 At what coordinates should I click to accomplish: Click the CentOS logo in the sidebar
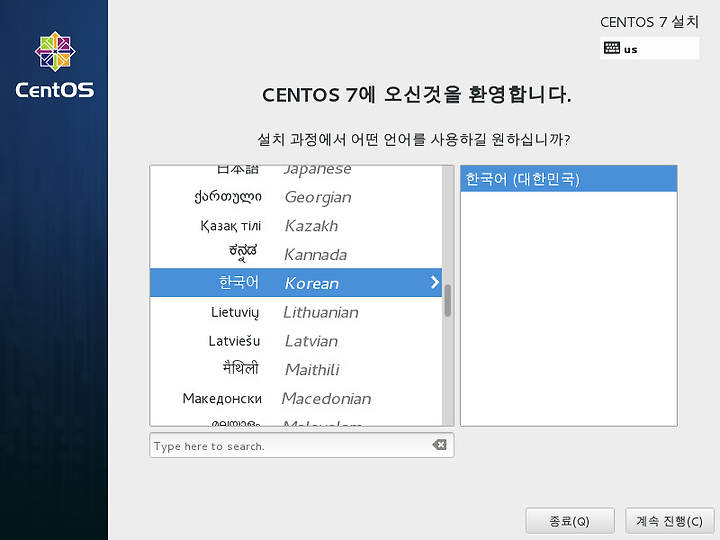coord(55,65)
